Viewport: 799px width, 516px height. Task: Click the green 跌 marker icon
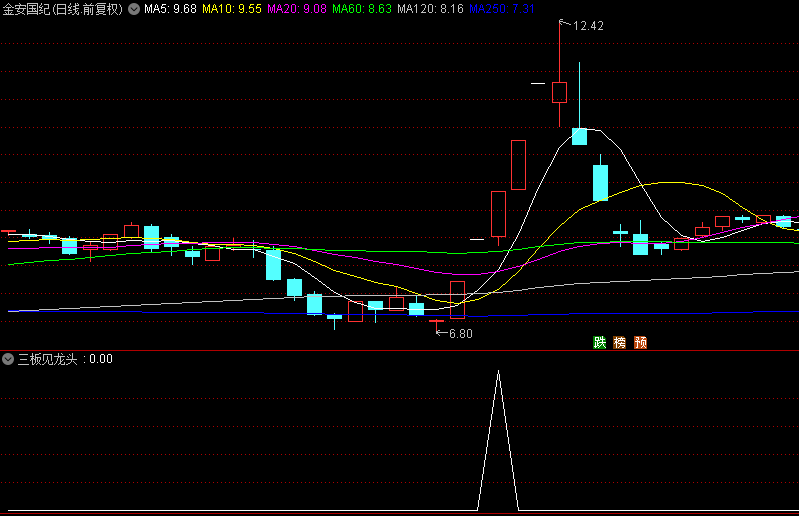click(600, 342)
